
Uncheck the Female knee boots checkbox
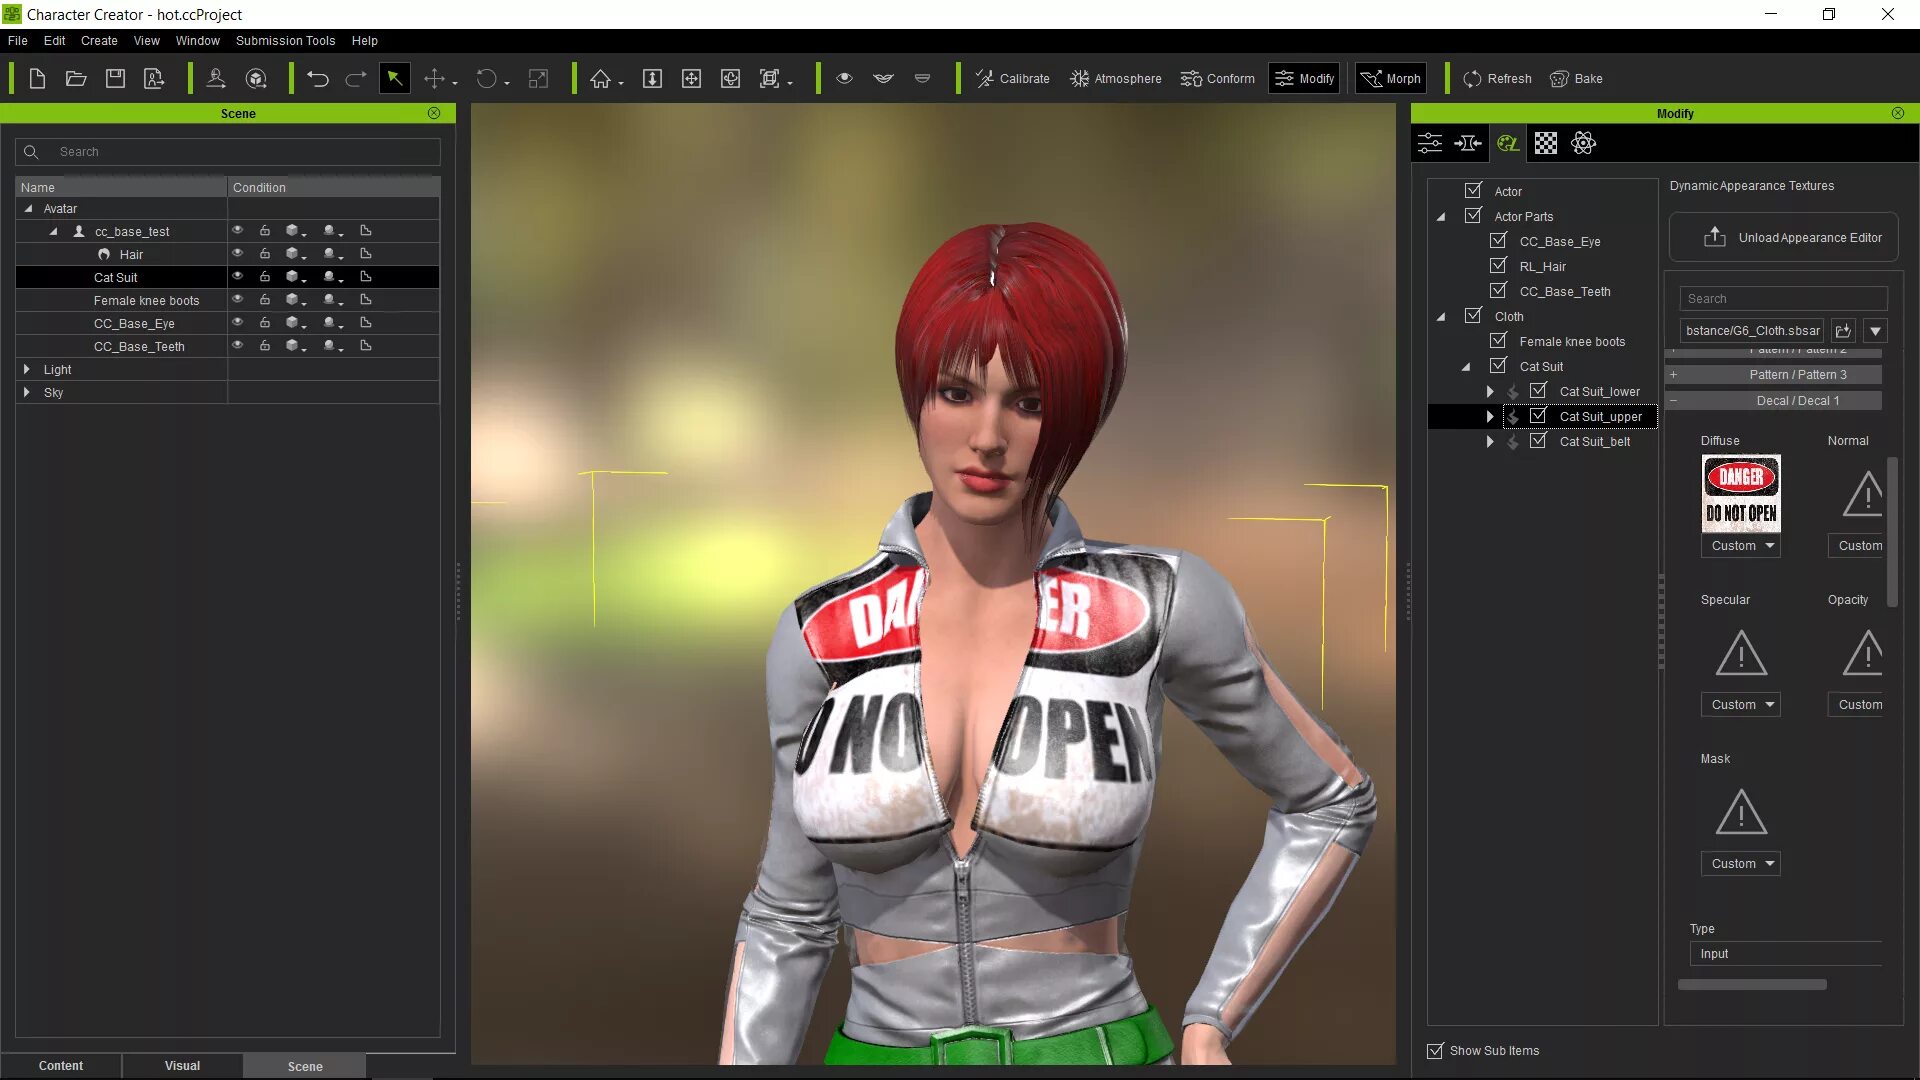[x=1498, y=341]
